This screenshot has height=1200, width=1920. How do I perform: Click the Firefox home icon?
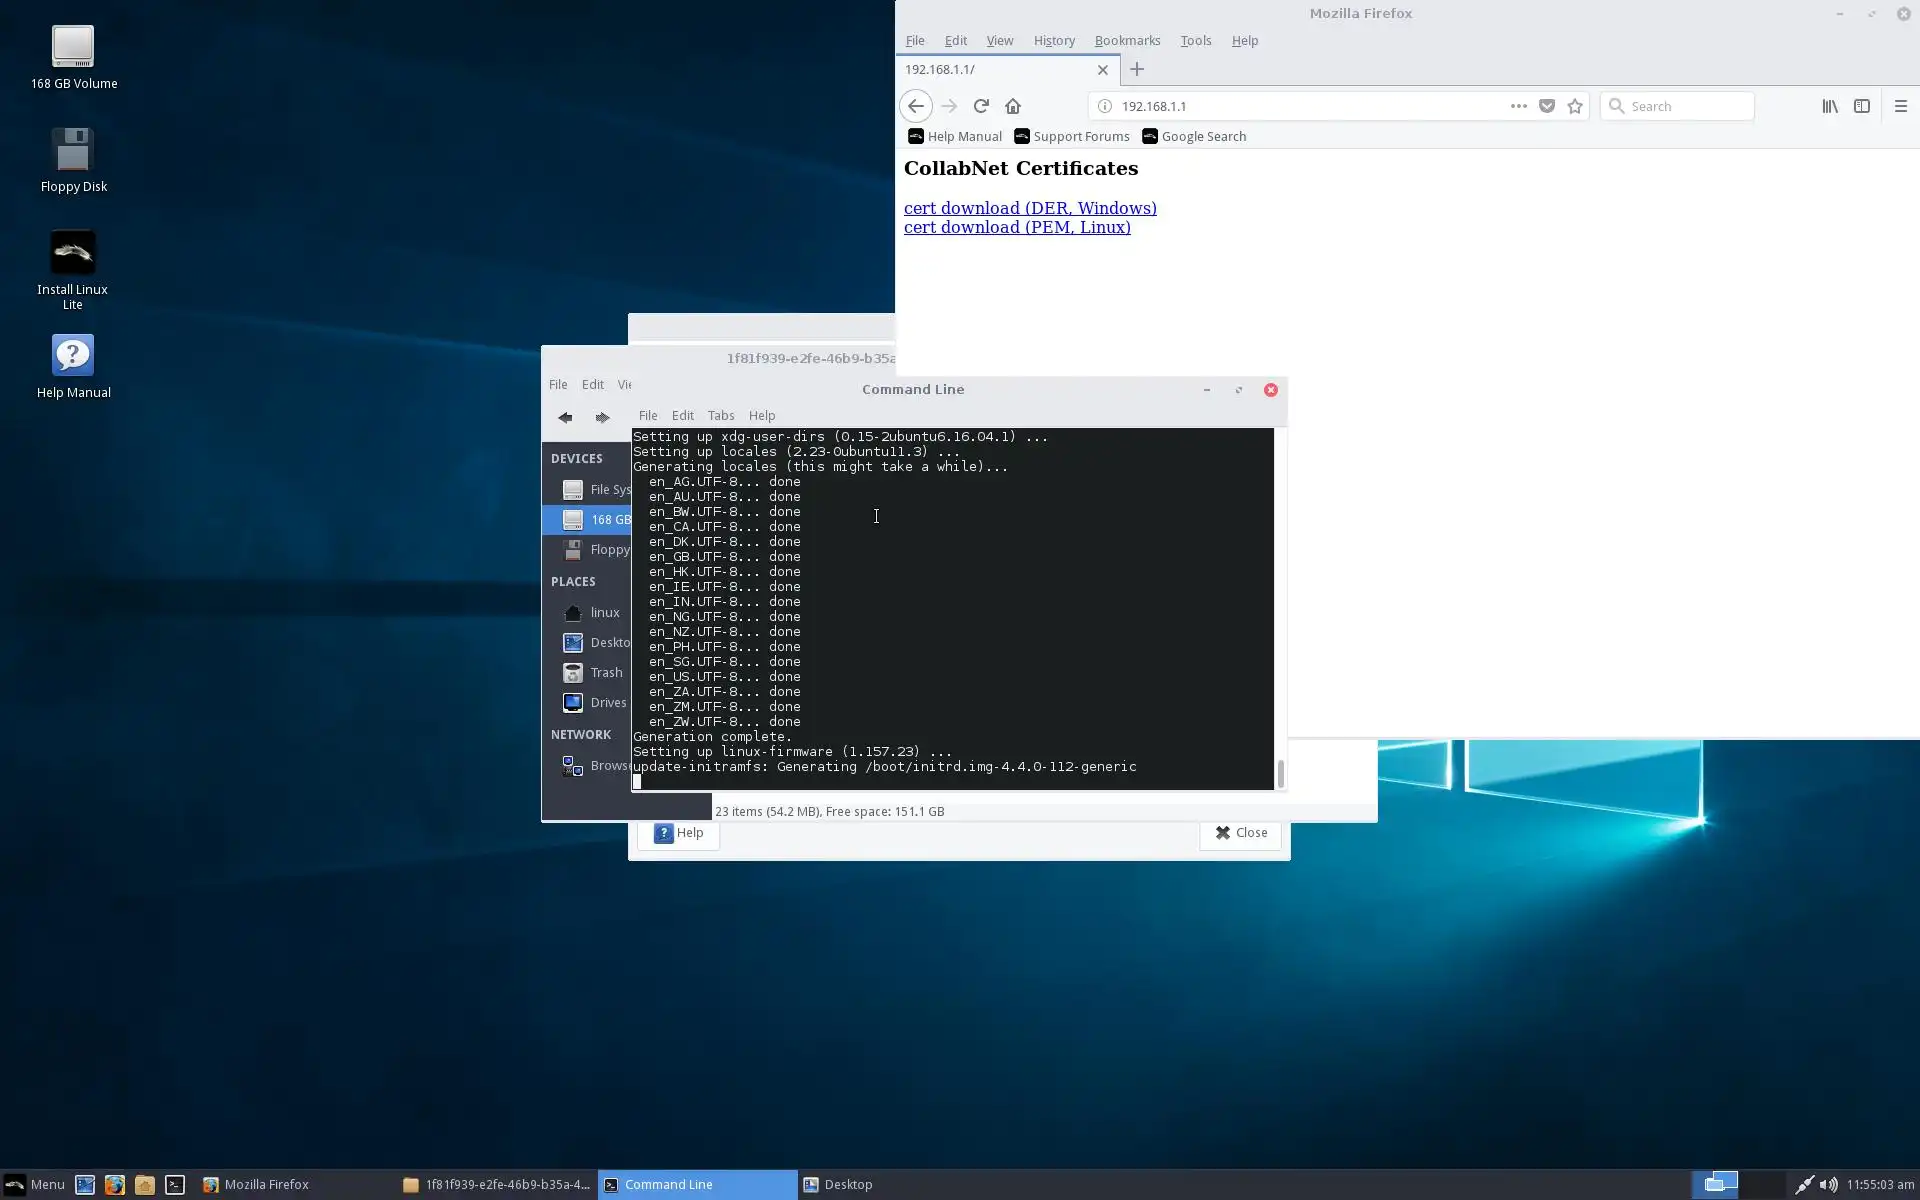click(x=1013, y=106)
